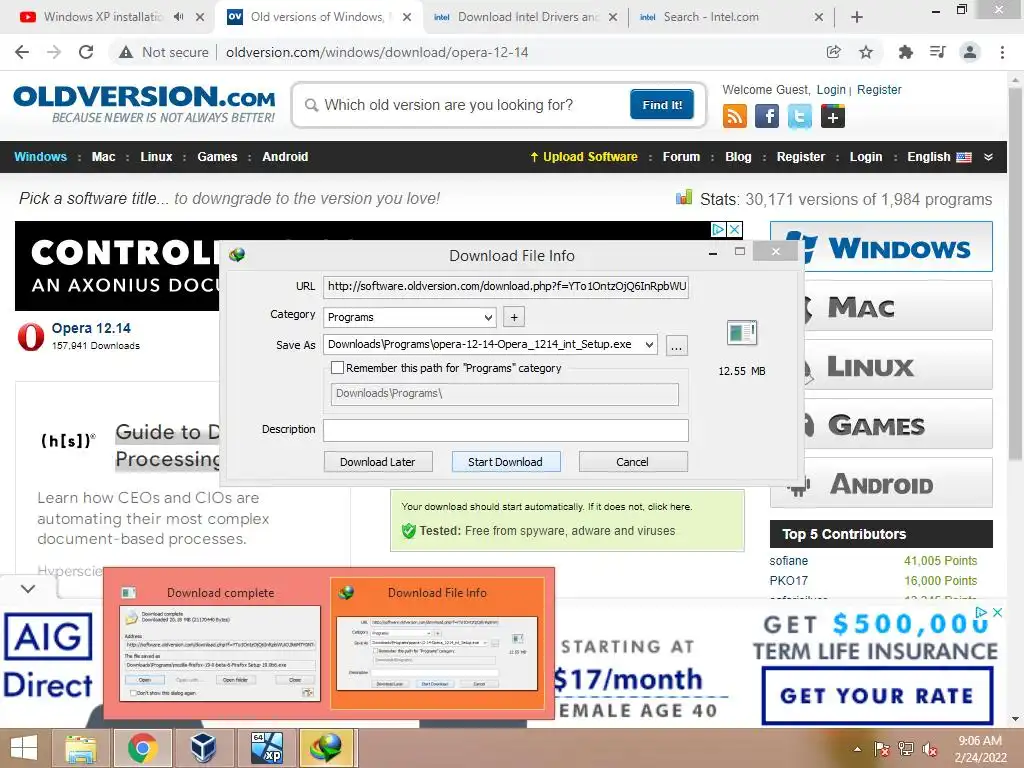Click the muted volume tray icon
This screenshot has width=1024, height=768.
coord(930,749)
